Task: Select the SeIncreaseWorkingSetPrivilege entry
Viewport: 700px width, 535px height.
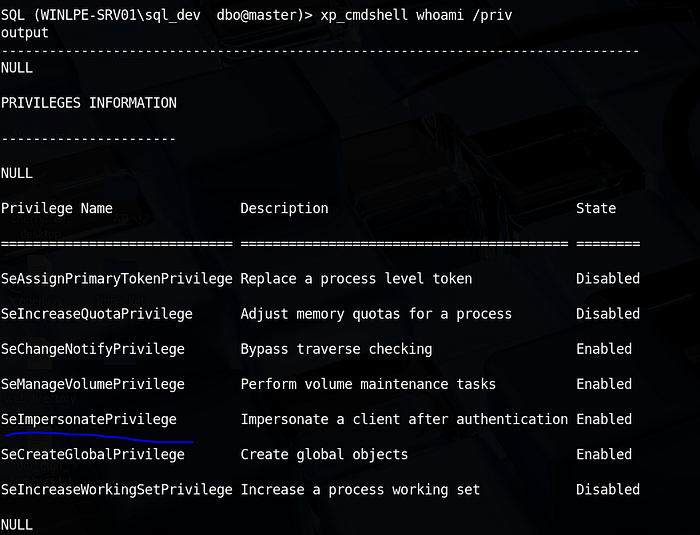Action: tap(117, 490)
